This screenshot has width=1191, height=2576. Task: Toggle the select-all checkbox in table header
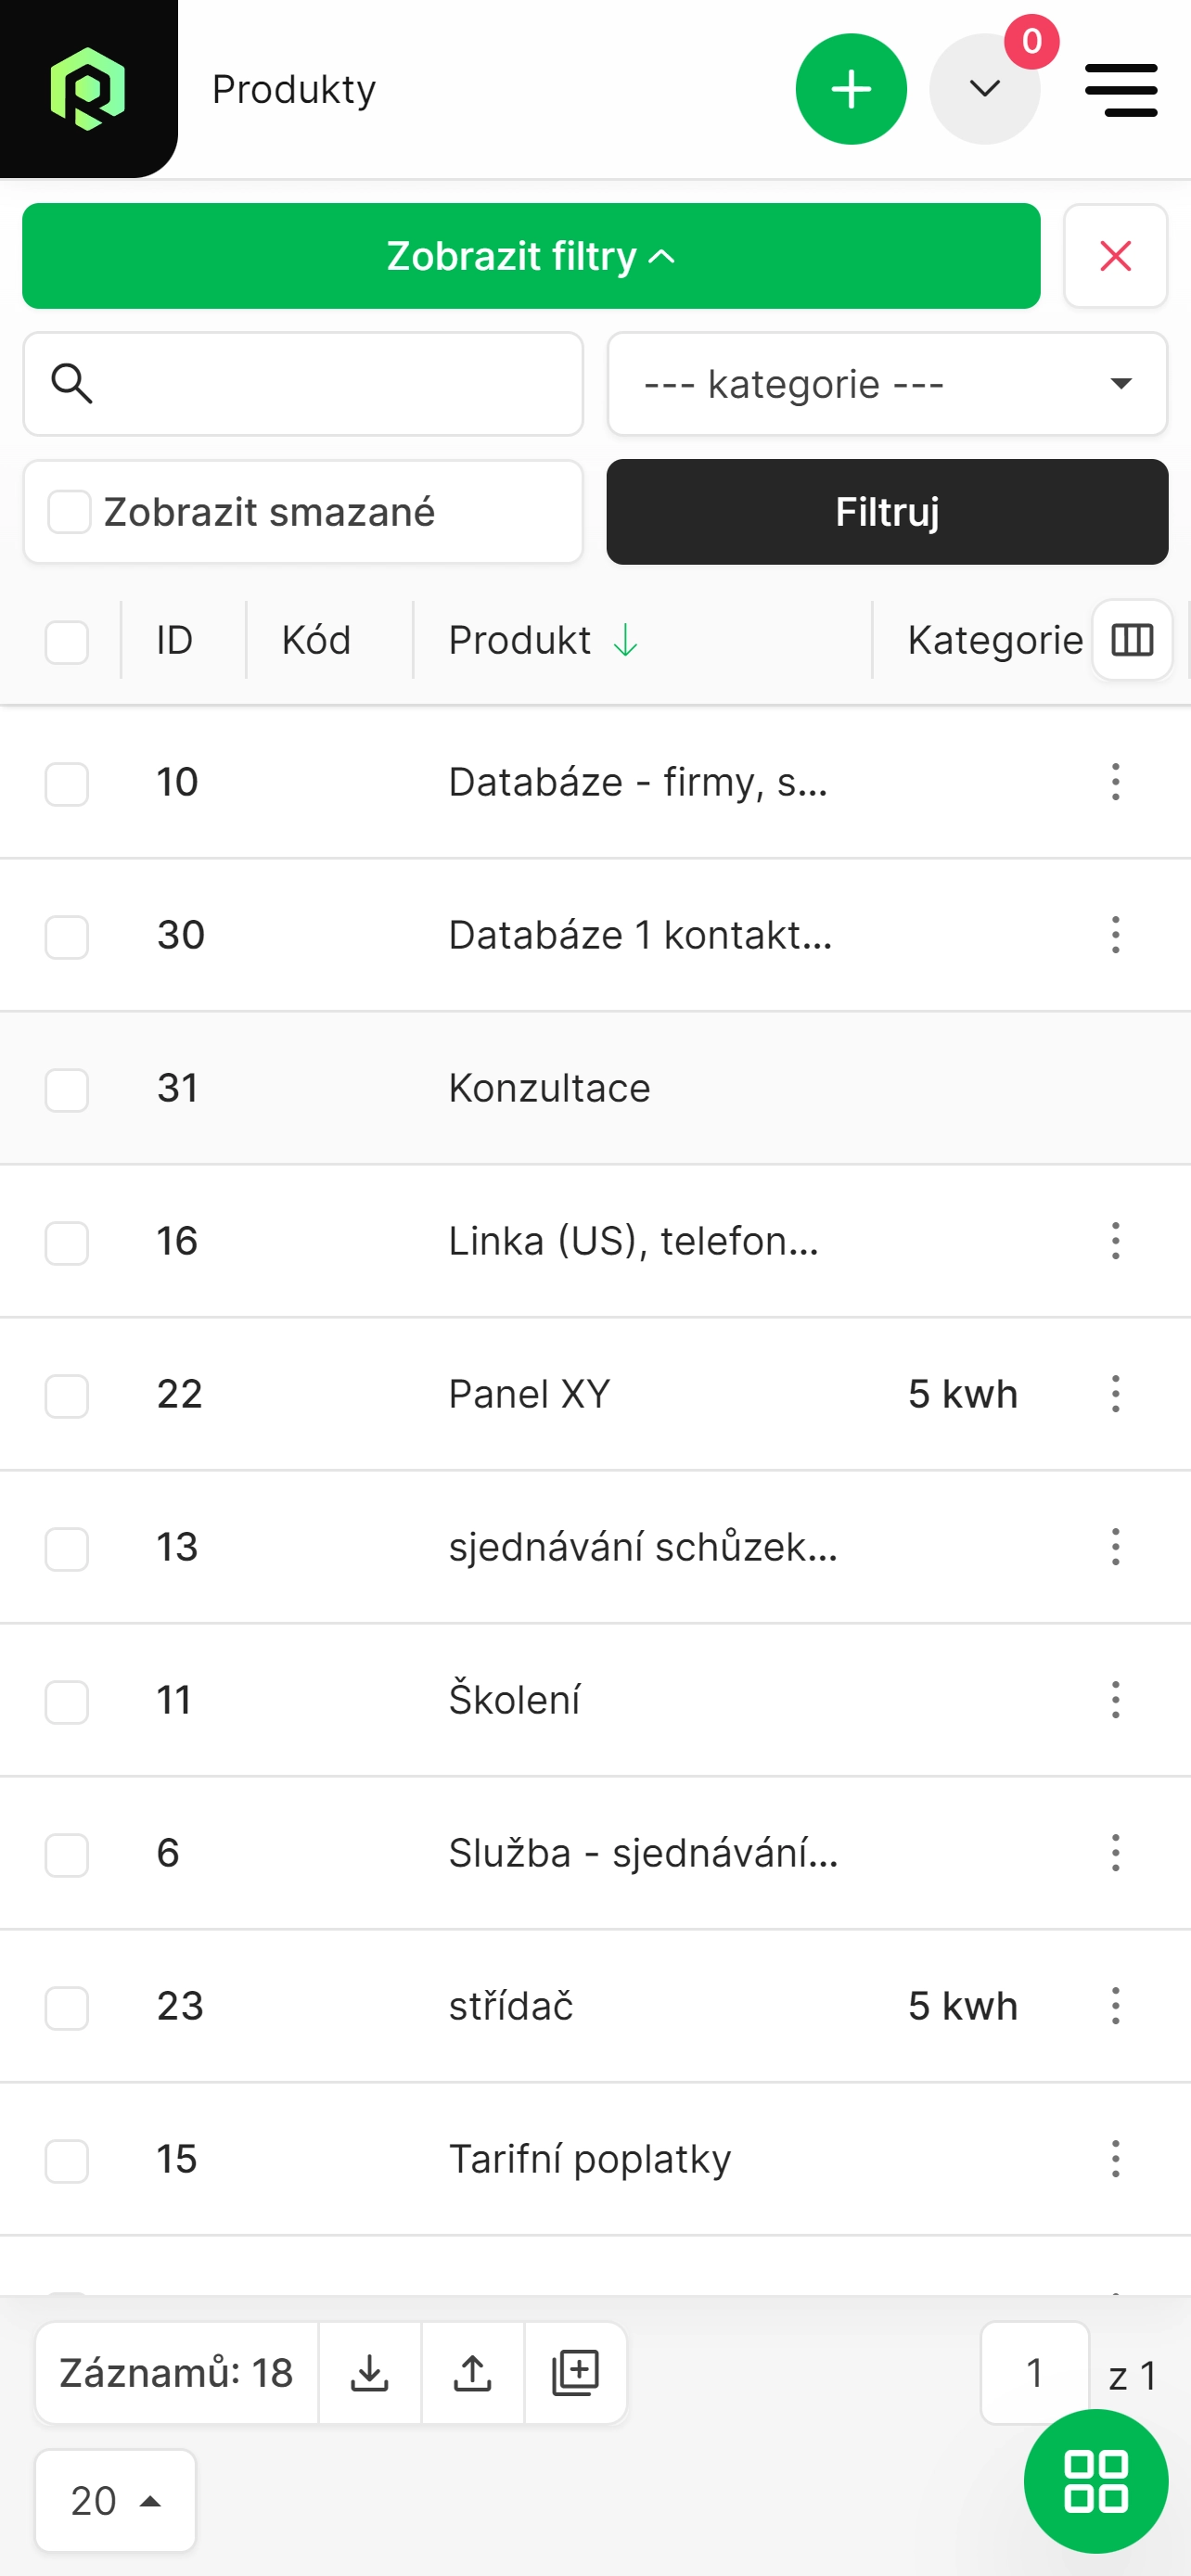click(67, 641)
